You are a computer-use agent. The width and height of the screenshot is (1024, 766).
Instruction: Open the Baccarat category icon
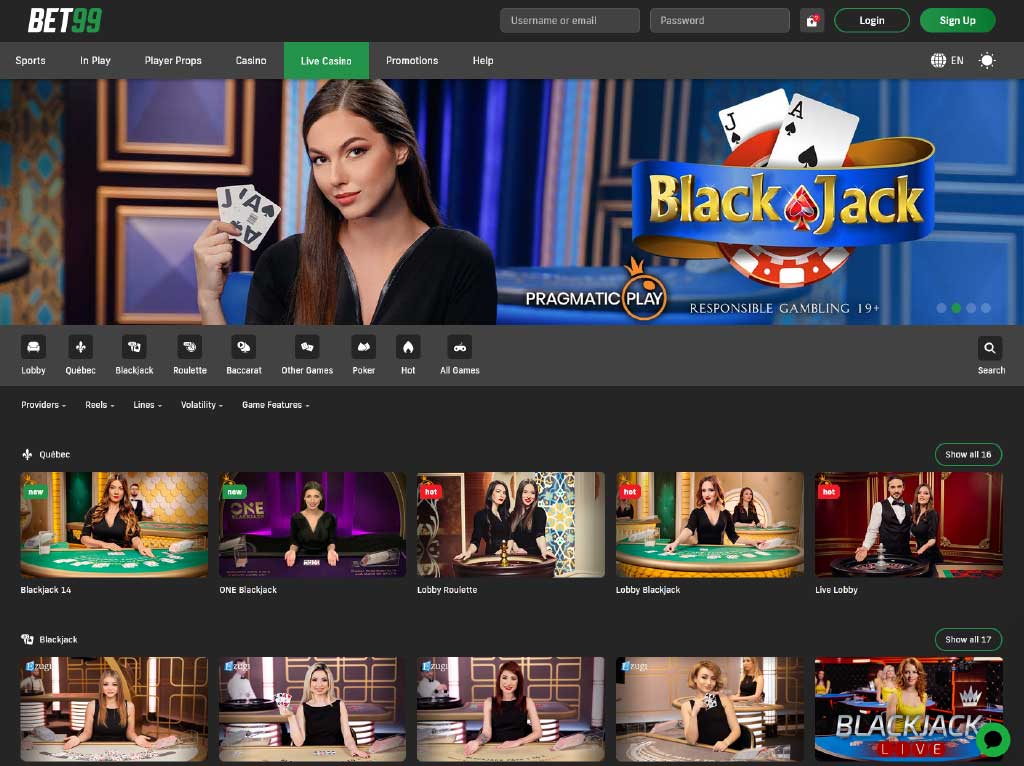244,347
